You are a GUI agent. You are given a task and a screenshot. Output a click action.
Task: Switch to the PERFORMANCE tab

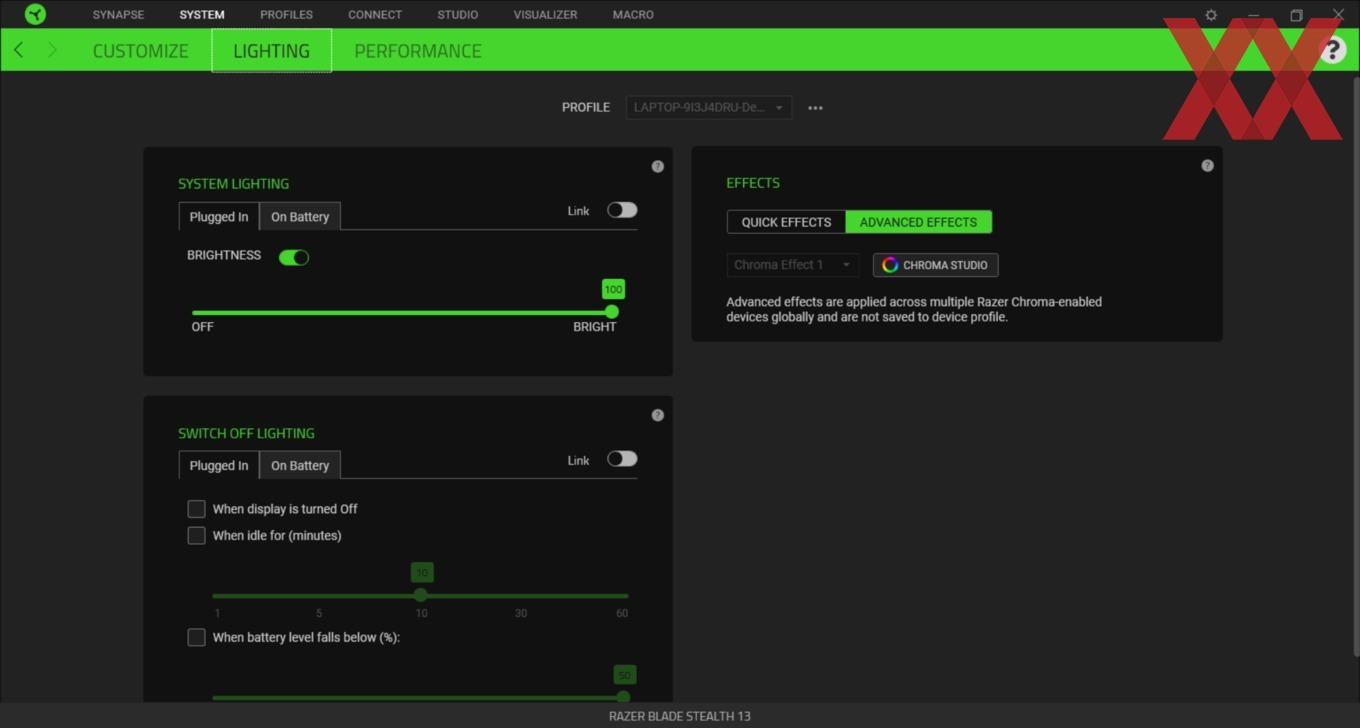pos(418,51)
